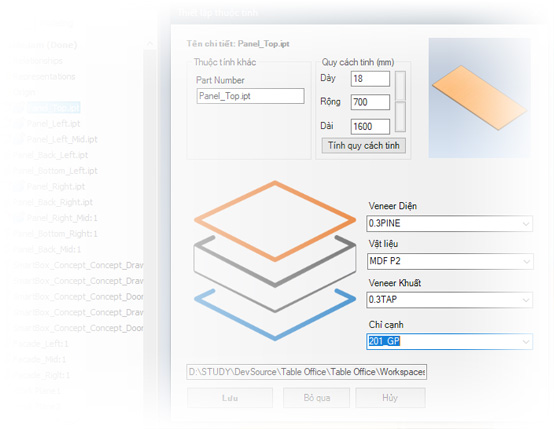Select Panel_Left.ipt in the model tree

(53, 124)
